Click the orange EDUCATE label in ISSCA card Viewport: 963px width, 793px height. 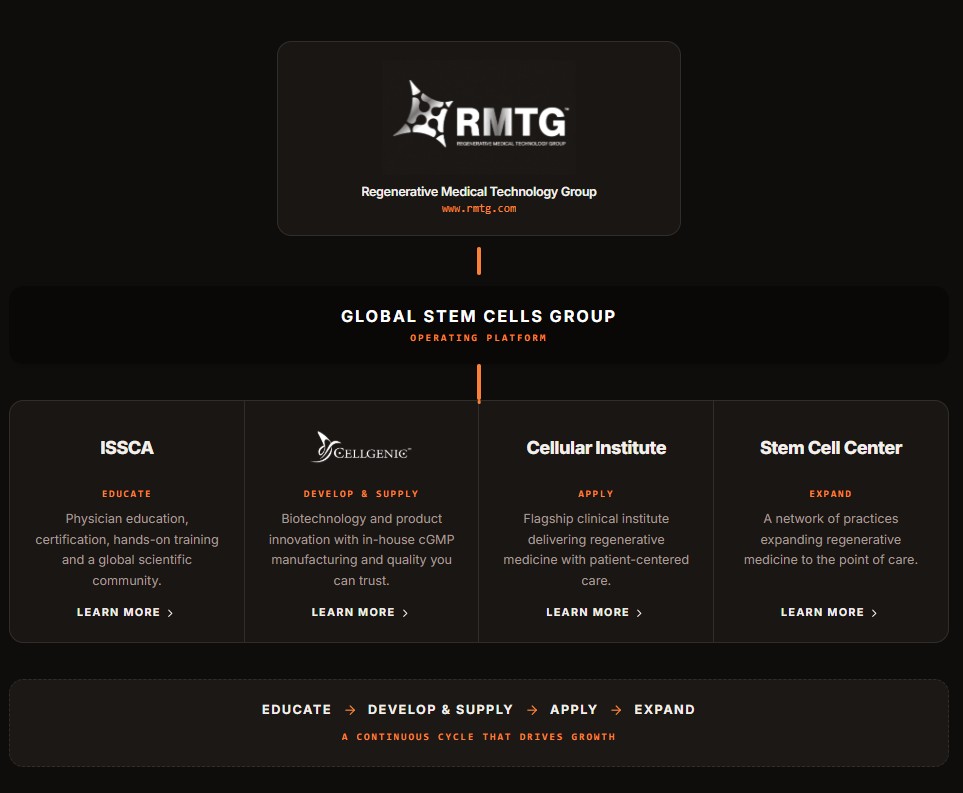[x=127, y=494]
